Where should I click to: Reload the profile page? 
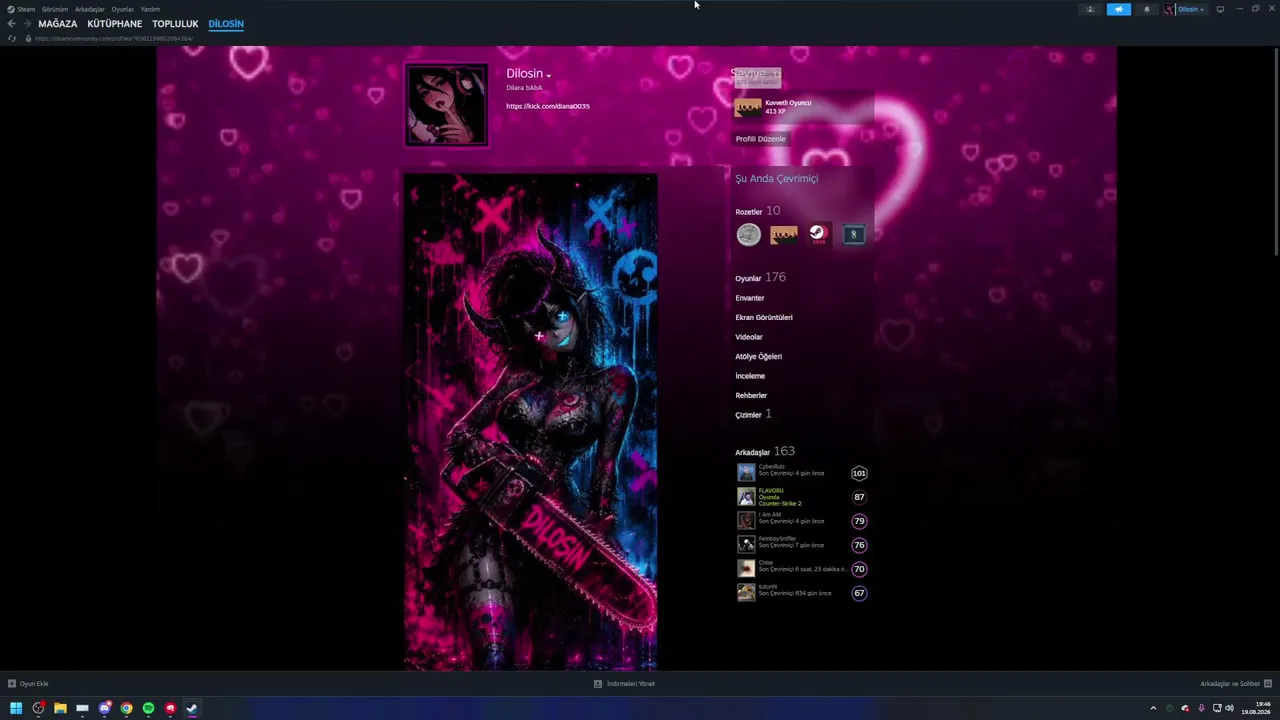(x=12, y=38)
